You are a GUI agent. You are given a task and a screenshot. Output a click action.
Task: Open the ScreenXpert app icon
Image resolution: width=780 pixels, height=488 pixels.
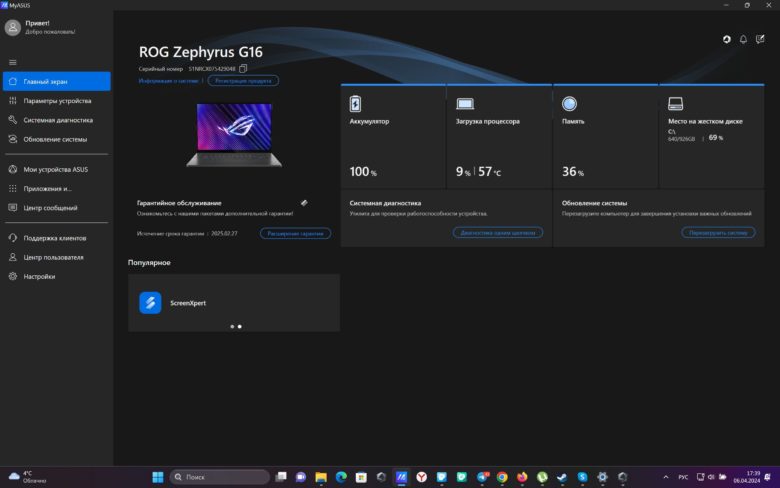tap(150, 302)
